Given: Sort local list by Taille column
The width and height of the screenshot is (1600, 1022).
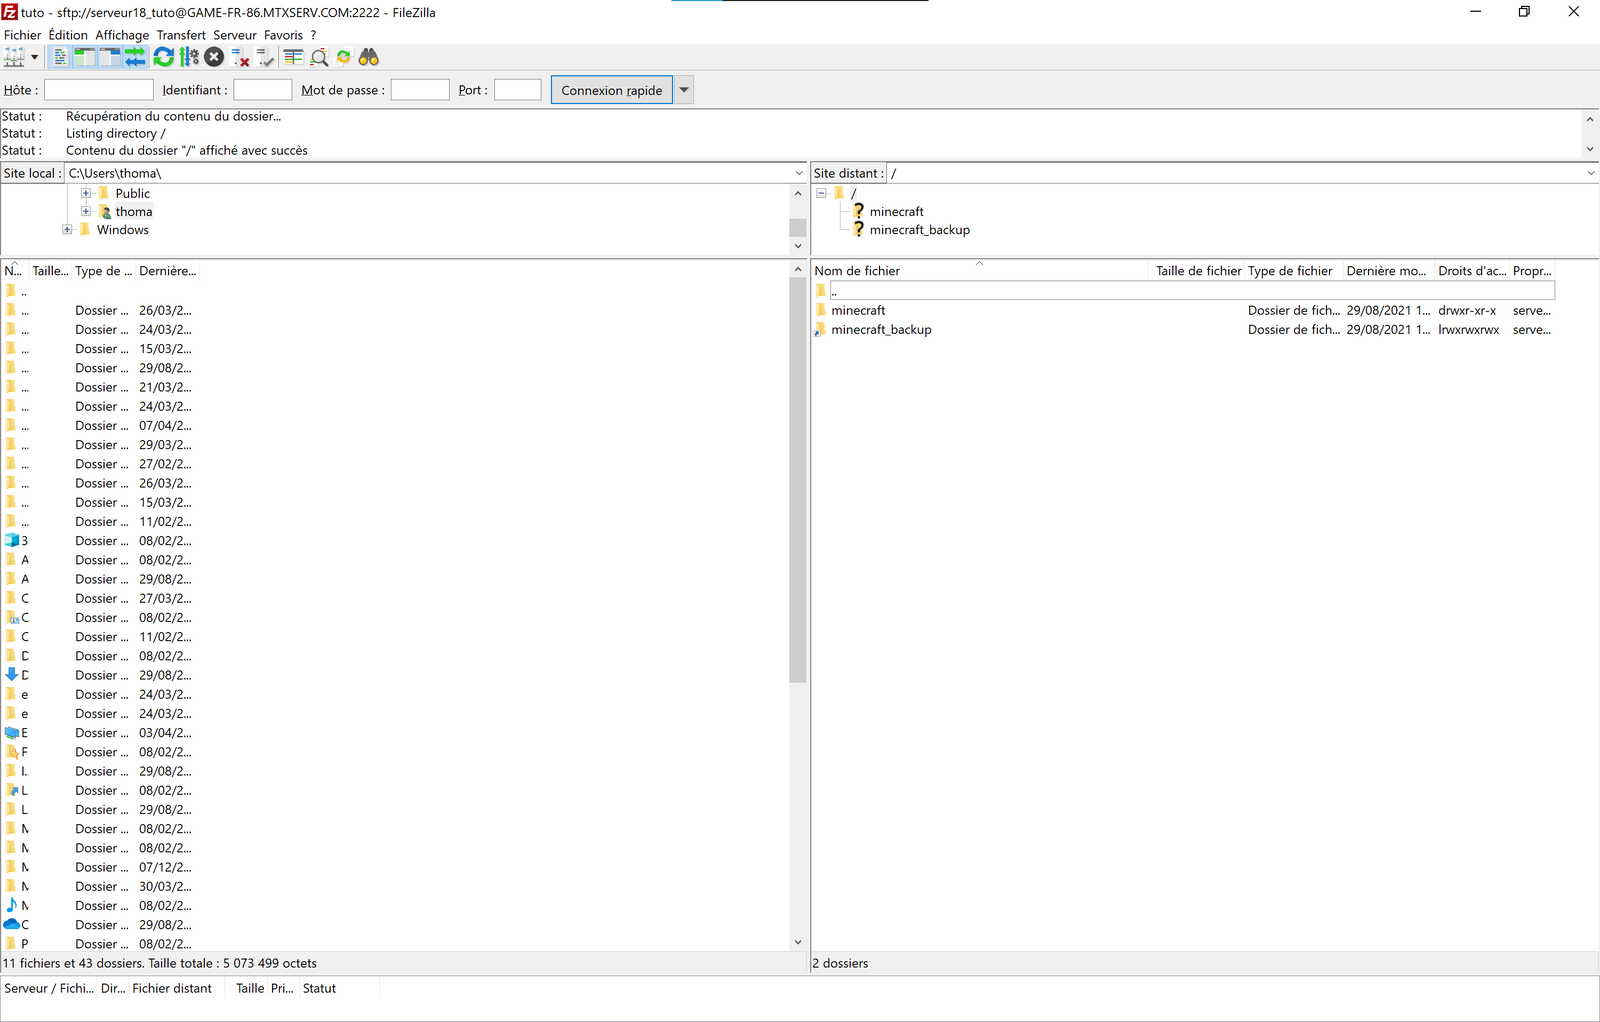Looking at the screenshot, I should pos(50,271).
